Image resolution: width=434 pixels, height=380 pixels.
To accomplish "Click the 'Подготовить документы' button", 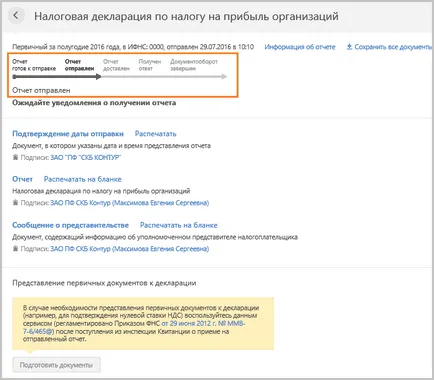I will pyautogui.click(x=56, y=365).
